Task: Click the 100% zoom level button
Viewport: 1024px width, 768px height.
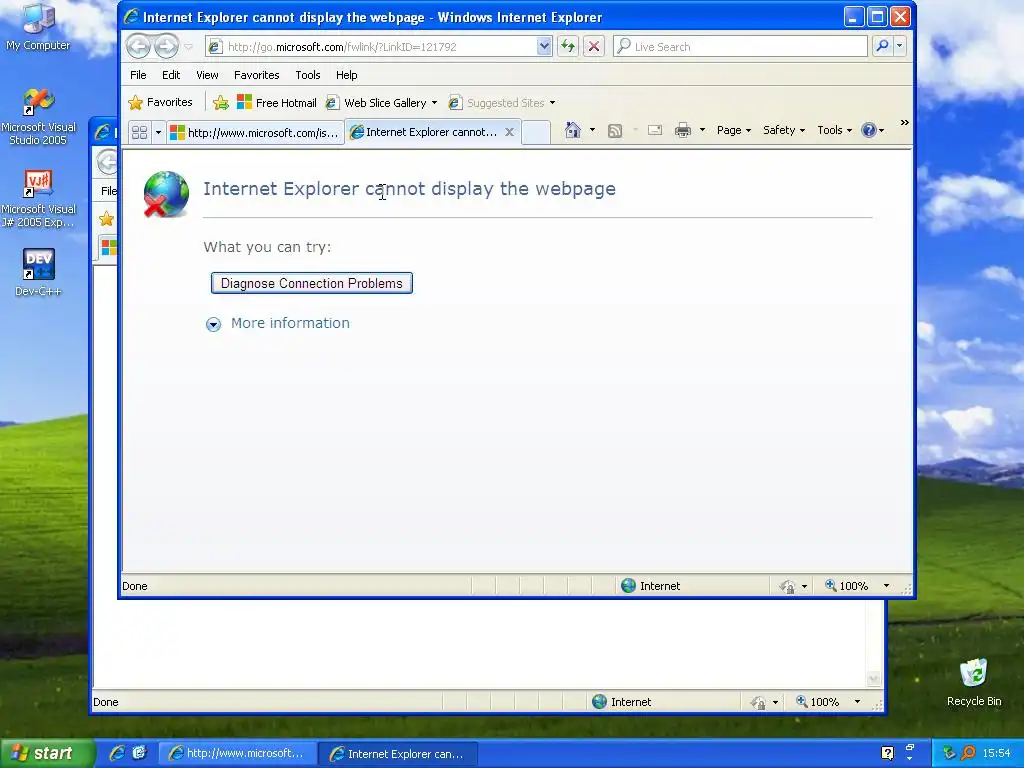Action: (x=847, y=586)
